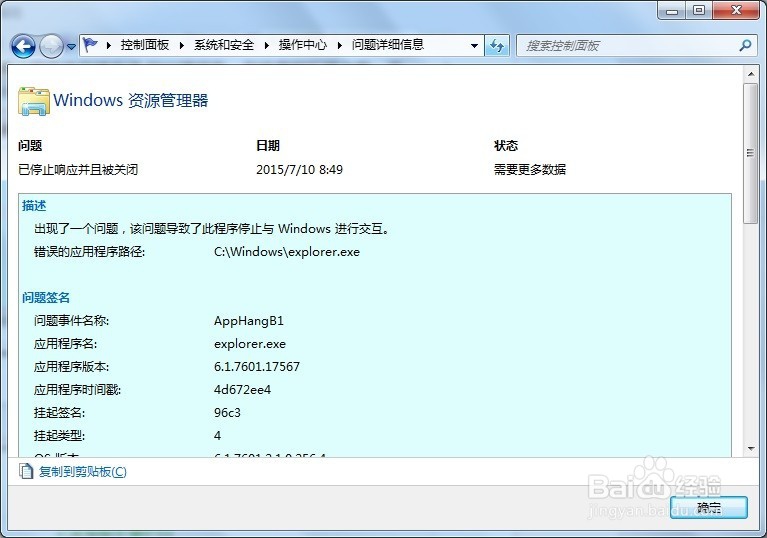Screen dimensions: 767x538
Task: Click the Action Center flag icon
Action: 90,45
